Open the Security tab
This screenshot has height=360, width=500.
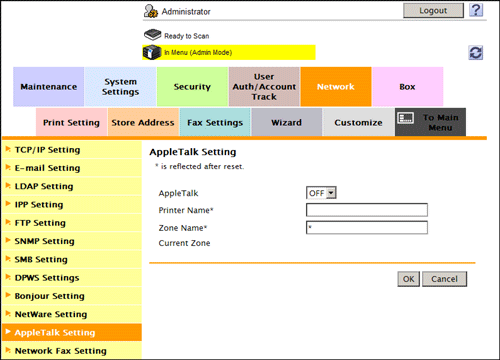(192, 87)
